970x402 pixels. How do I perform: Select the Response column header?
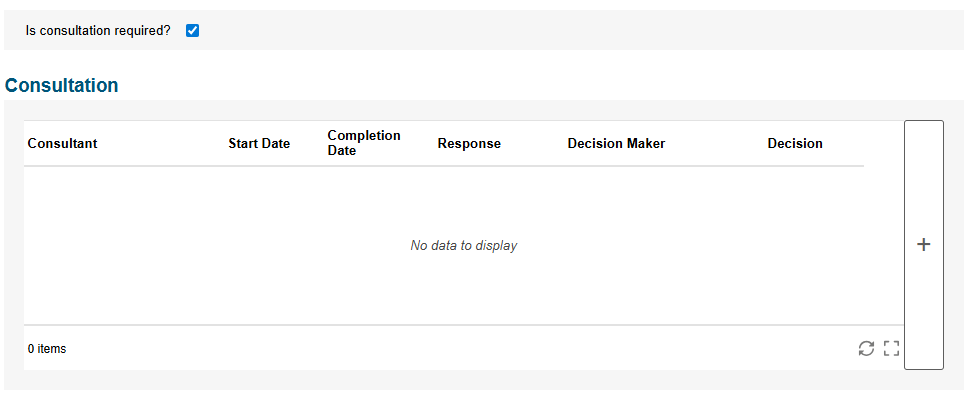tap(469, 143)
